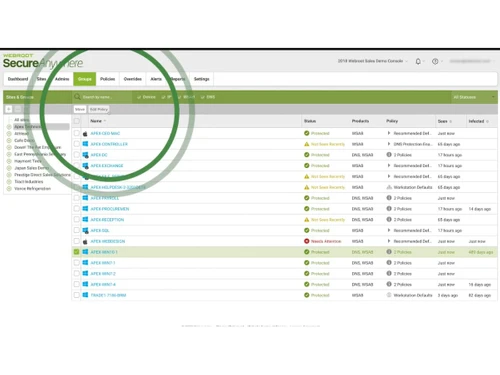
Task: Click warning triangle for APEX-CONTROLLER status
Action: (x=307, y=144)
